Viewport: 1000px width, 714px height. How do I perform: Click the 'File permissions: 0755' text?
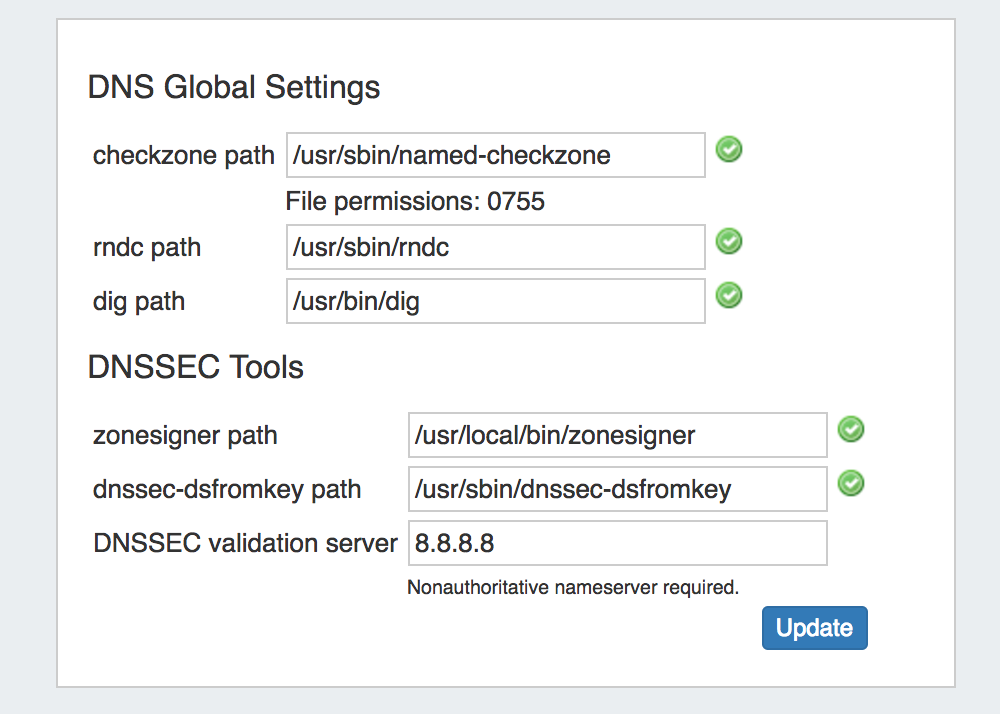415,201
